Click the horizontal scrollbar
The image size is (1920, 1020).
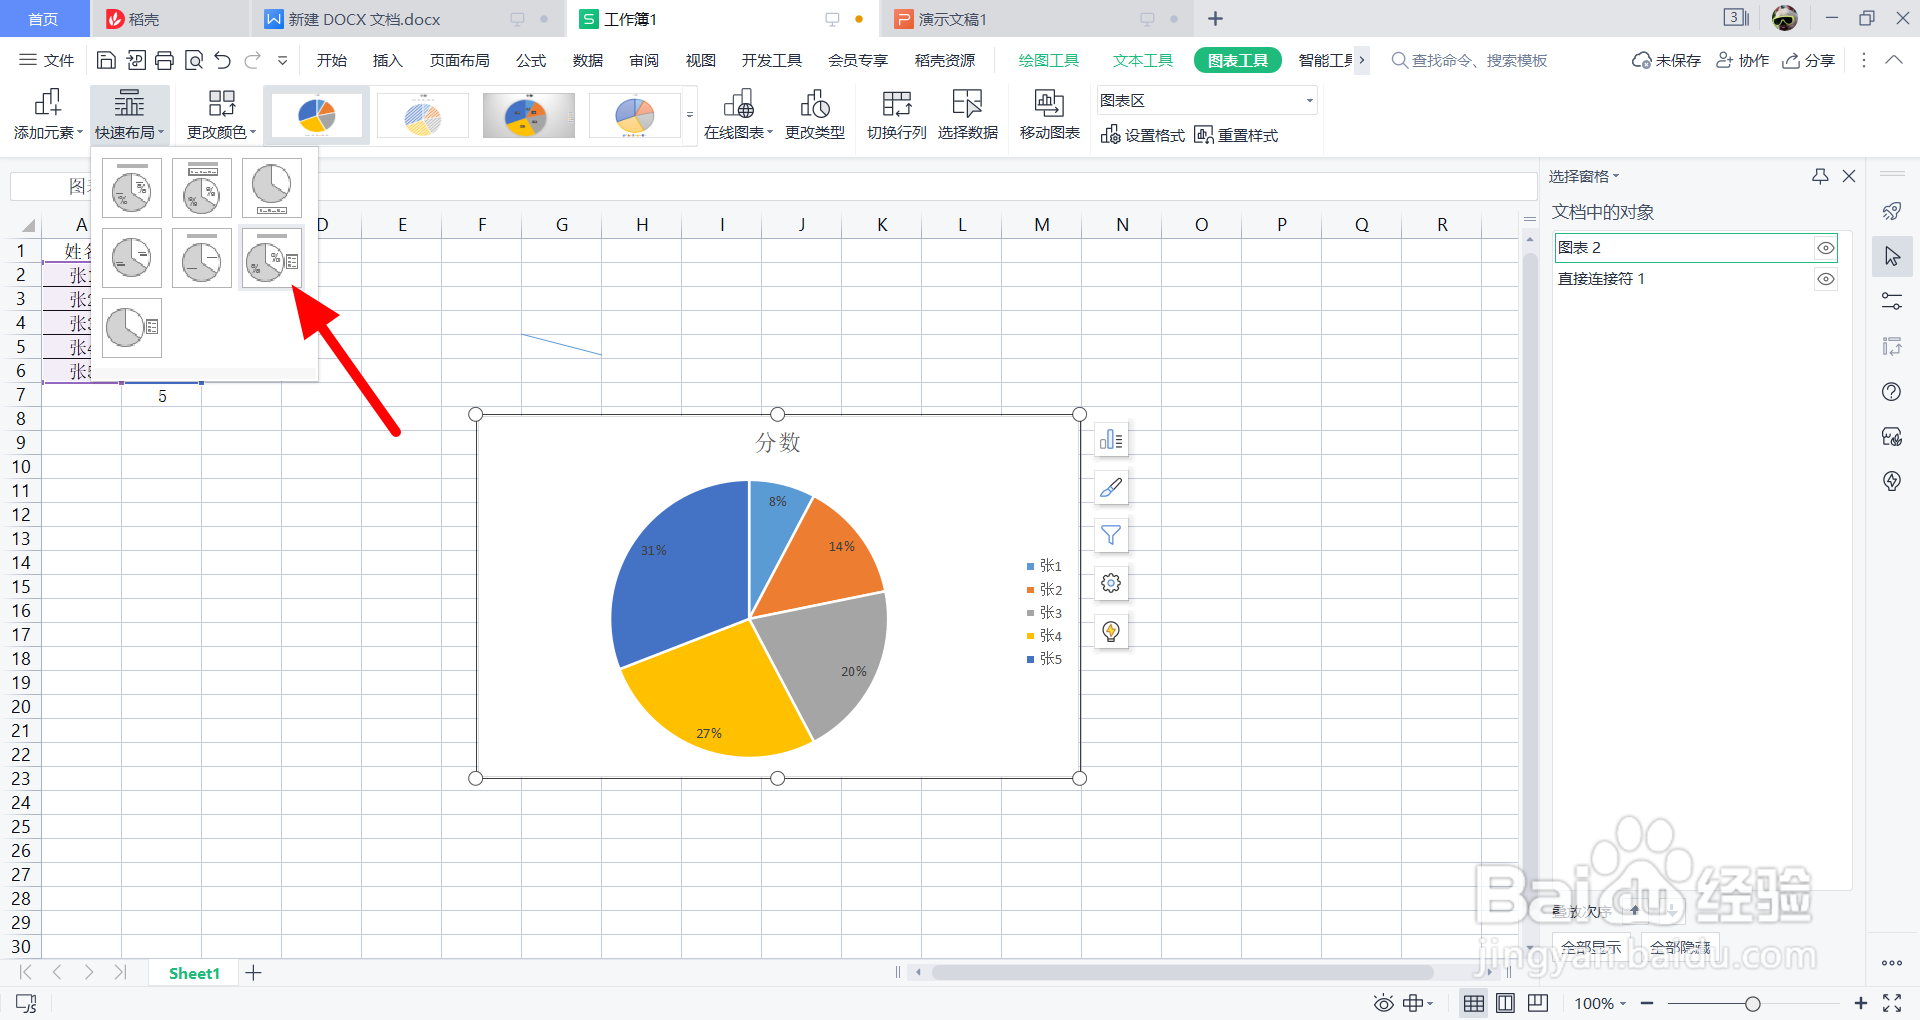pyautogui.click(x=1183, y=972)
